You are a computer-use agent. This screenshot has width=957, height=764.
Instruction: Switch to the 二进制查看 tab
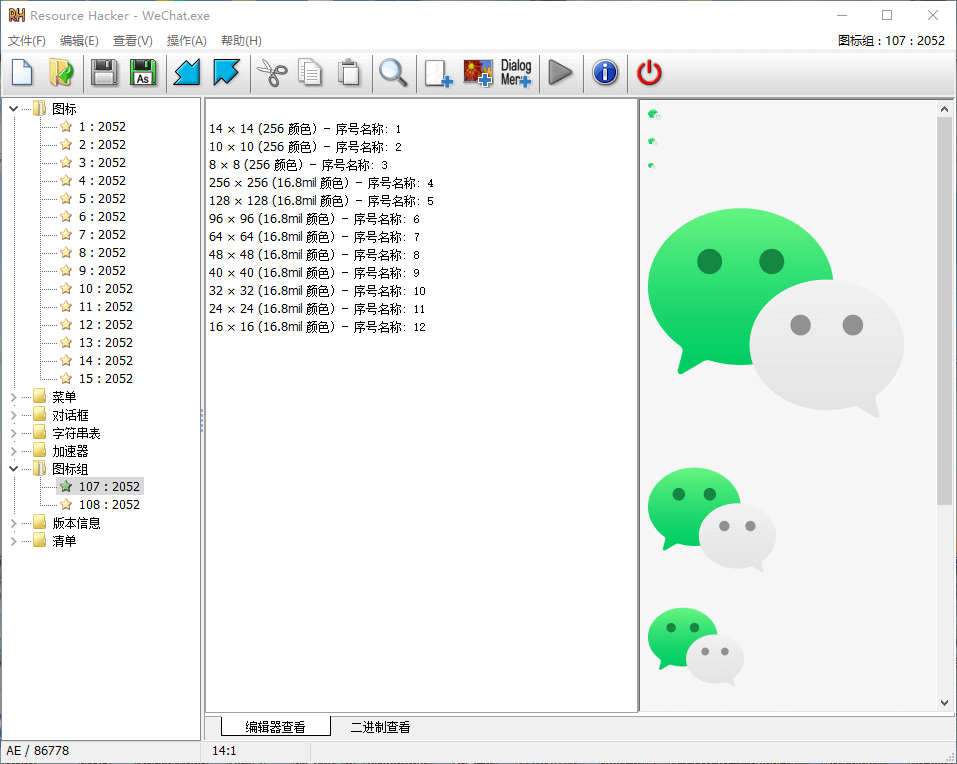[380, 727]
